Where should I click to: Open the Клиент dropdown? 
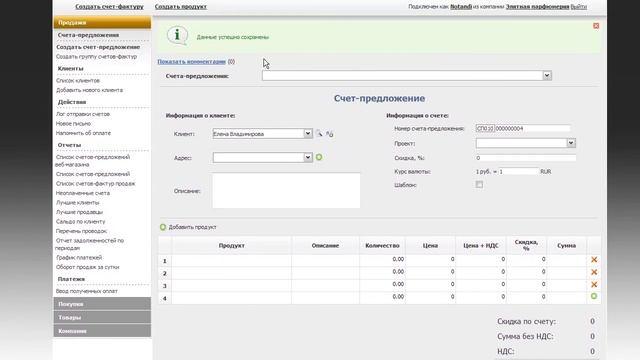coord(308,133)
